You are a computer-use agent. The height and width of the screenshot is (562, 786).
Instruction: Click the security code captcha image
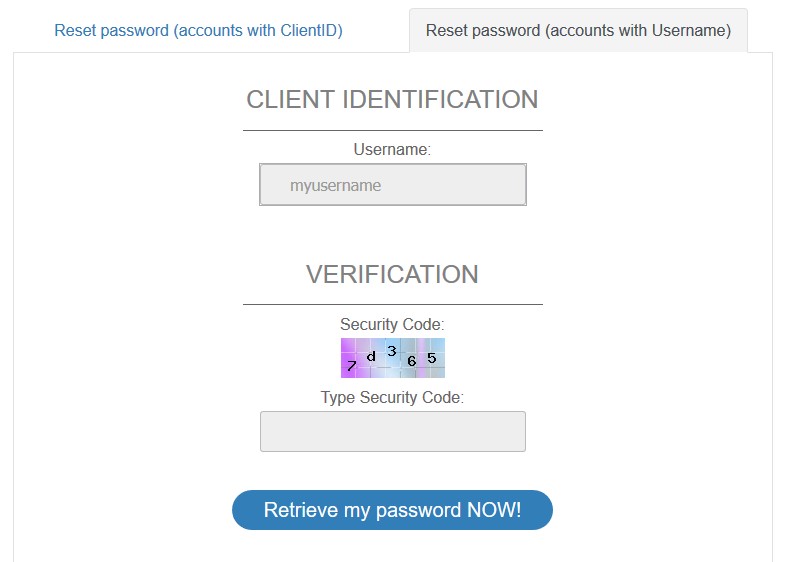[x=392, y=358]
